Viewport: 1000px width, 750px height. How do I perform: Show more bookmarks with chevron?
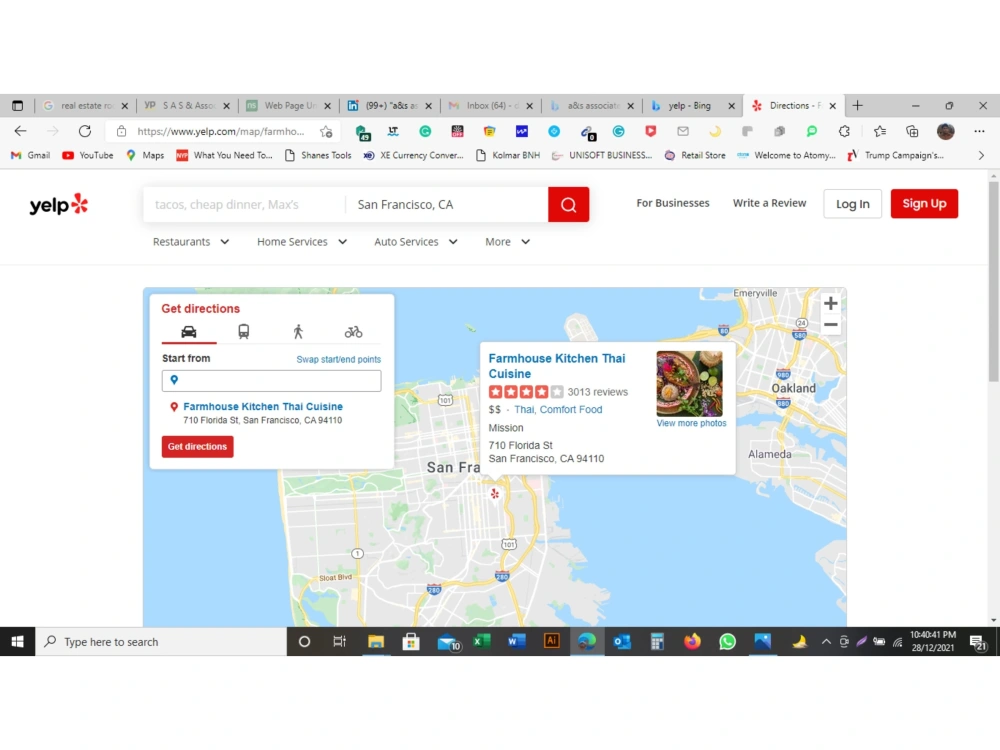coord(981,156)
